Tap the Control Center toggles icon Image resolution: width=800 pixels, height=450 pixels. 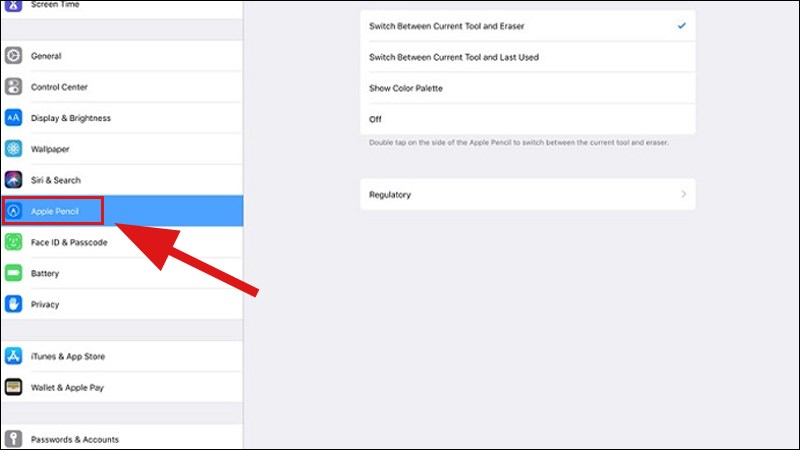tap(14, 87)
